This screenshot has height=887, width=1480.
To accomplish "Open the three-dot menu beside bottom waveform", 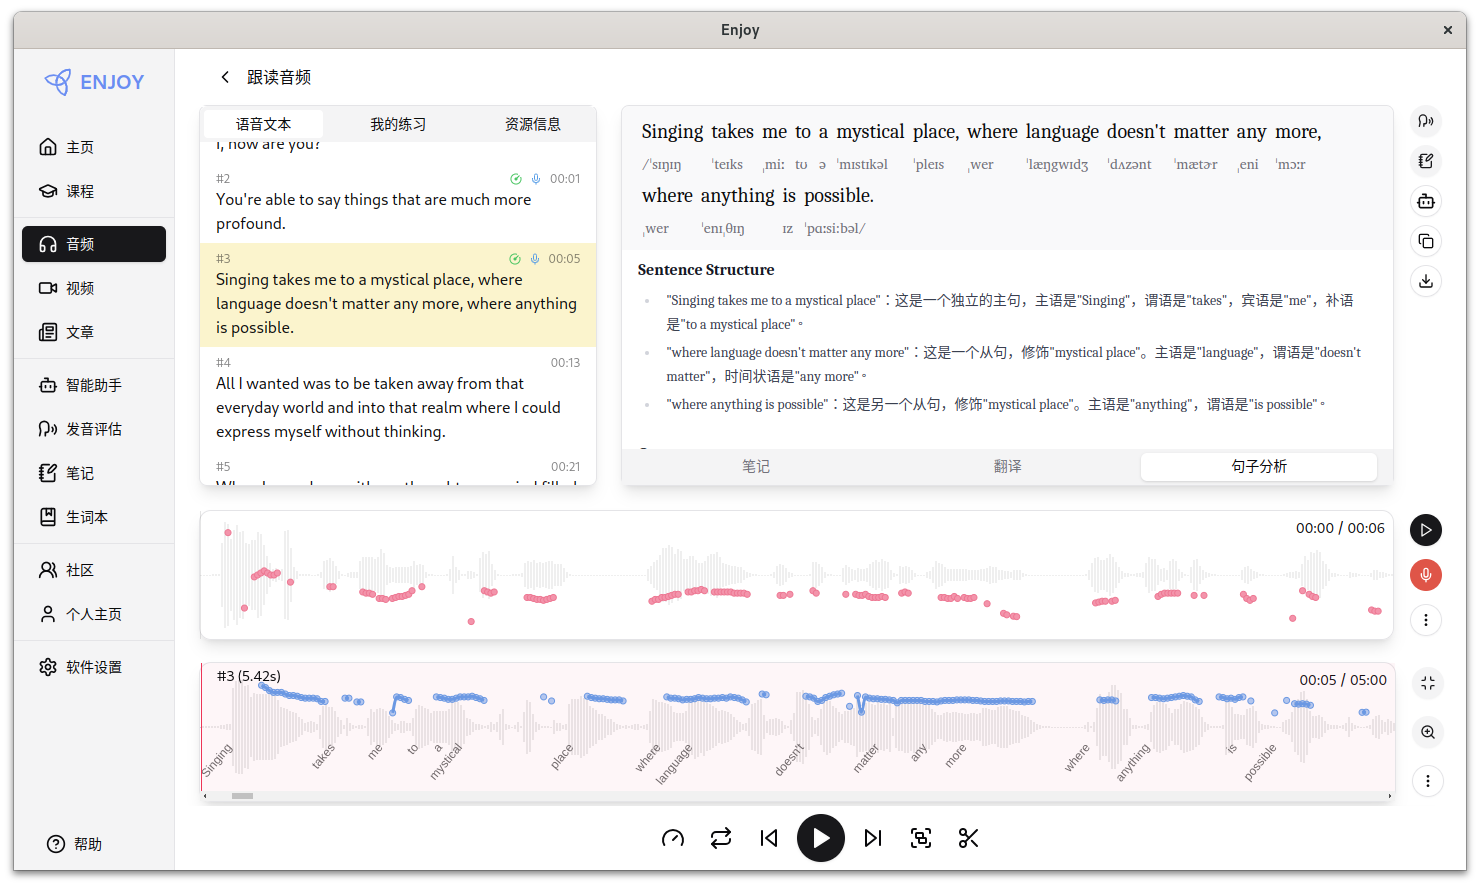I will tap(1428, 781).
